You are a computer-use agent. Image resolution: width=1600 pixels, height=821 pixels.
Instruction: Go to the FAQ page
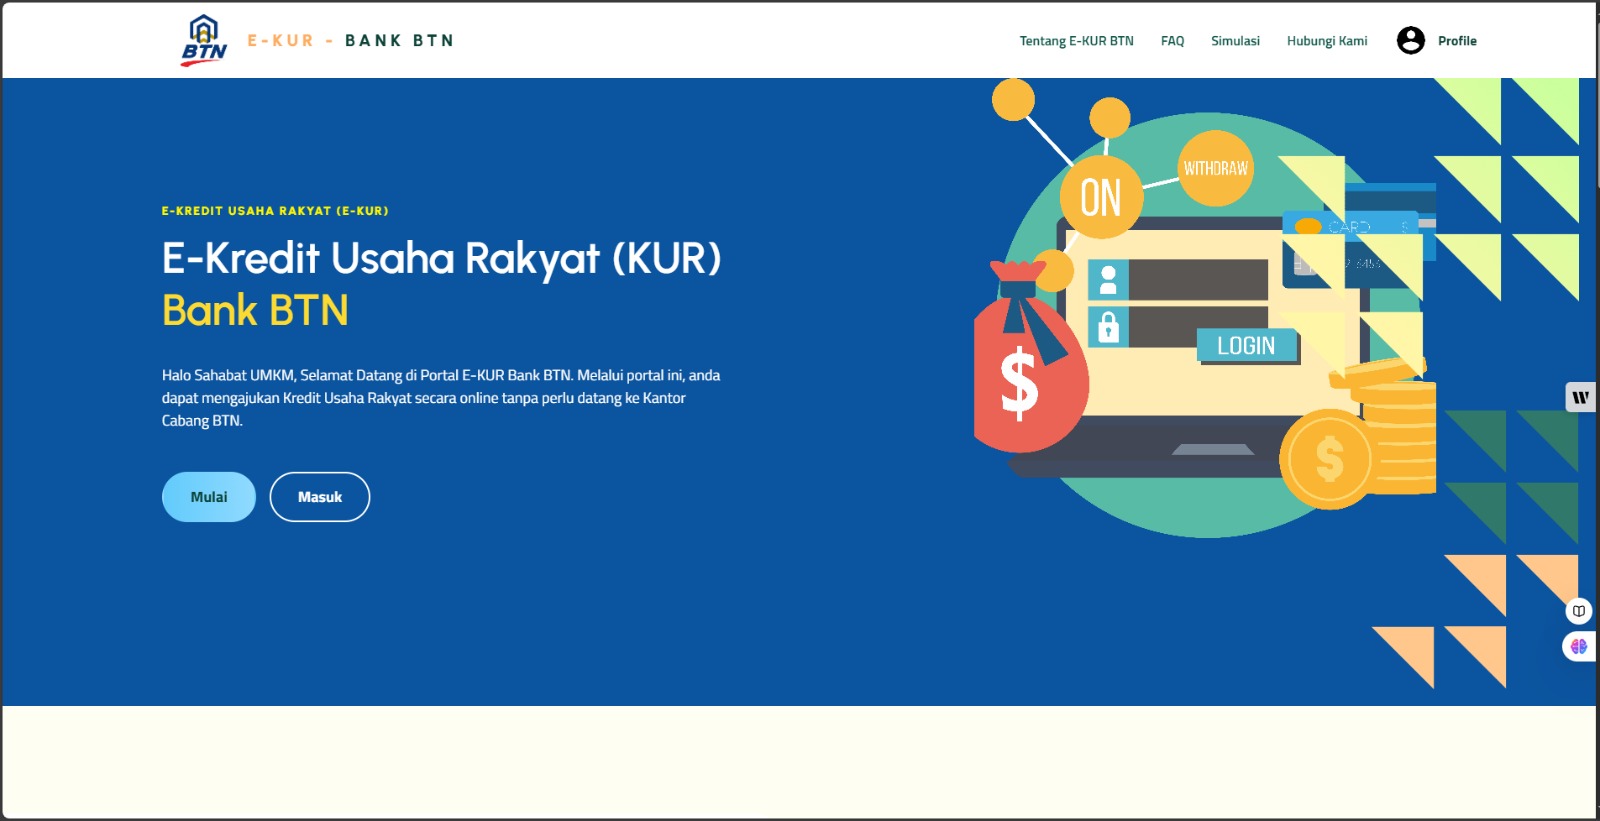[1172, 41]
